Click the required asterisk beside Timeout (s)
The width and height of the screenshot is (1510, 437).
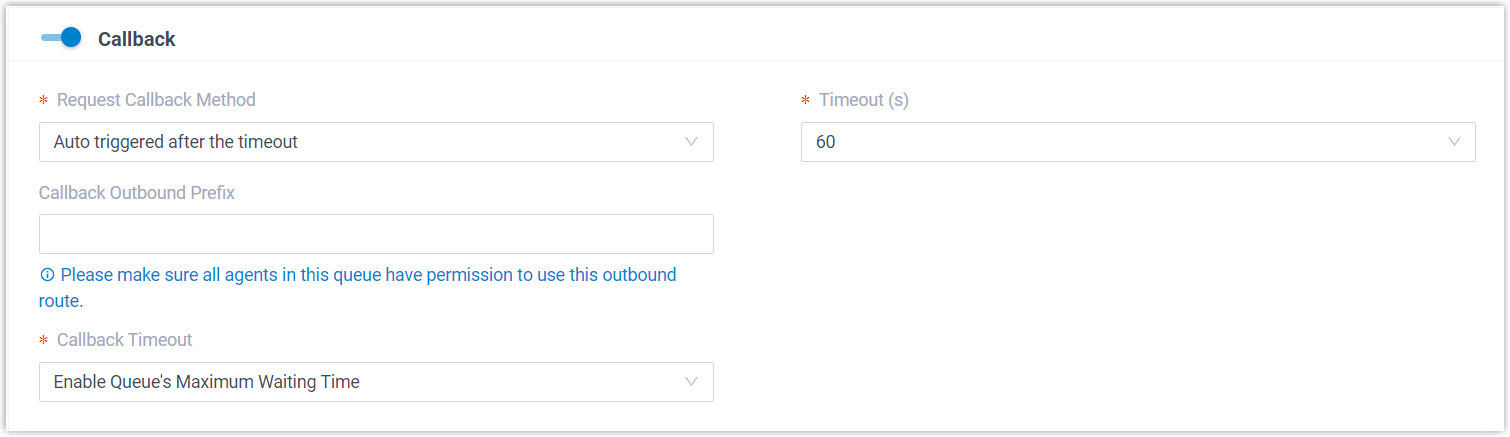[x=806, y=101]
